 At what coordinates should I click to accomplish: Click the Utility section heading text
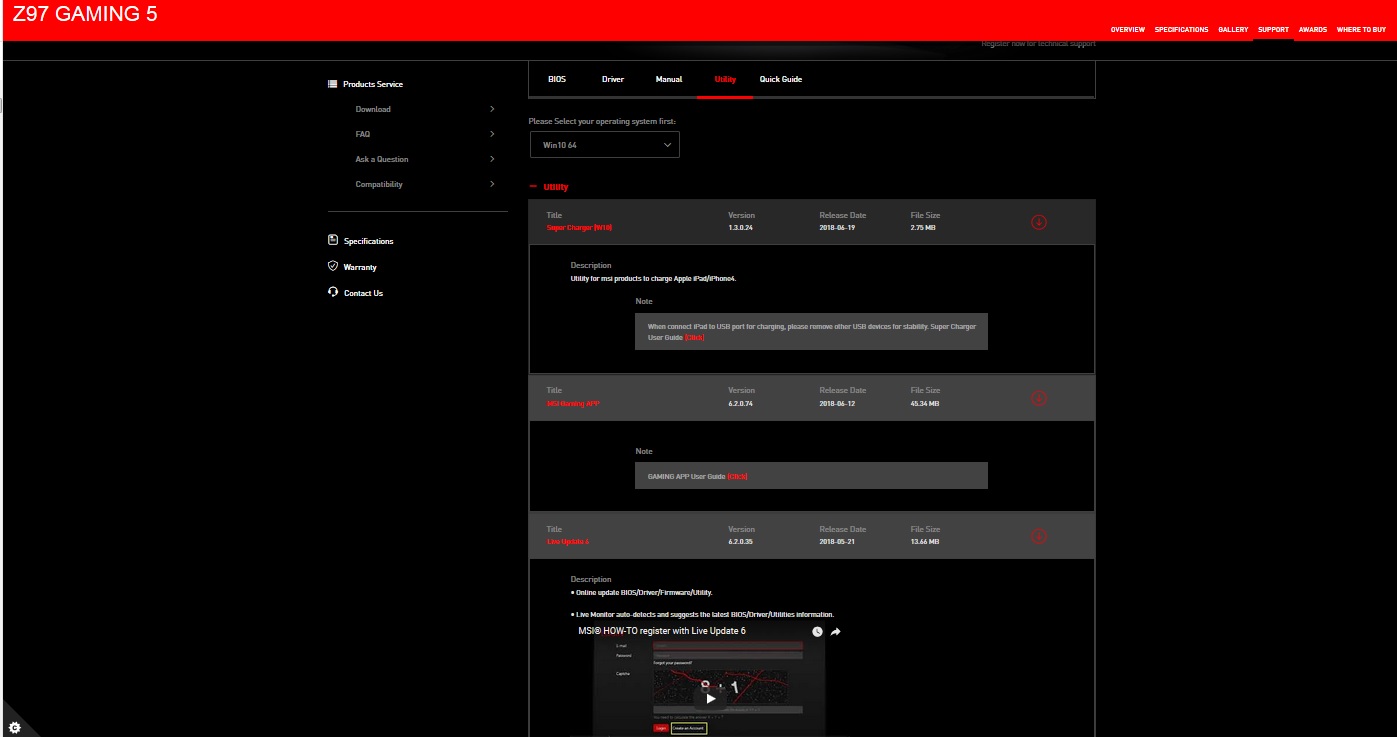click(555, 187)
